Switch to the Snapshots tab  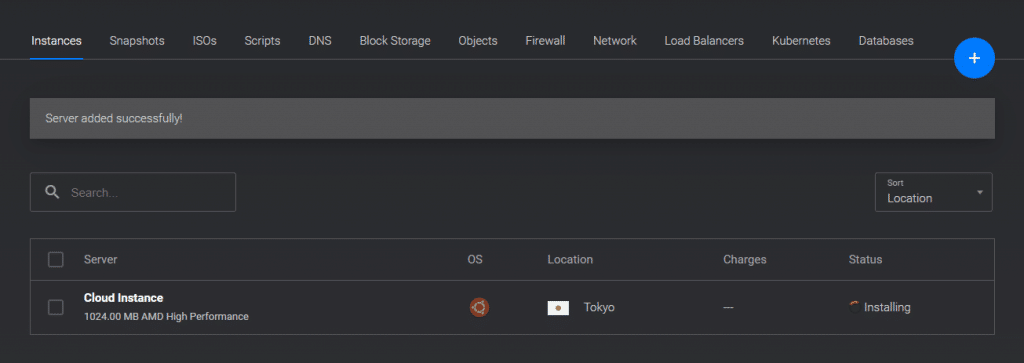click(137, 40)
